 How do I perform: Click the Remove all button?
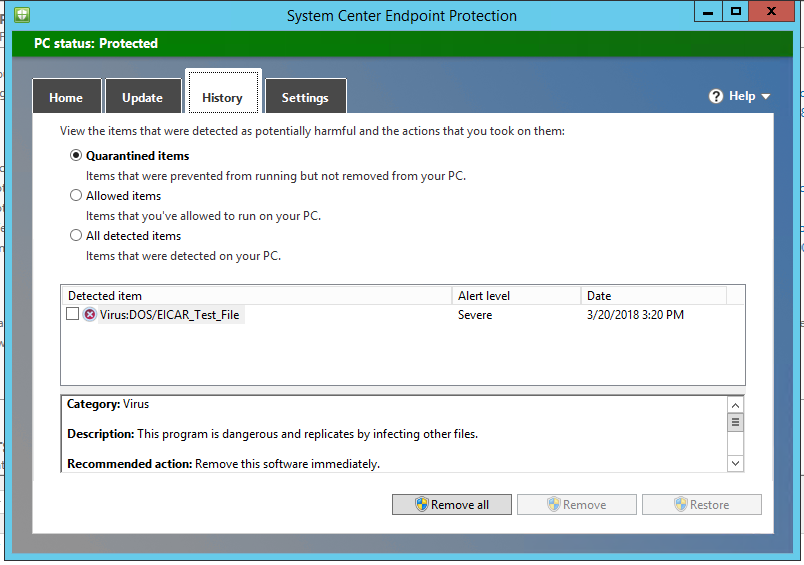(452, 505)
